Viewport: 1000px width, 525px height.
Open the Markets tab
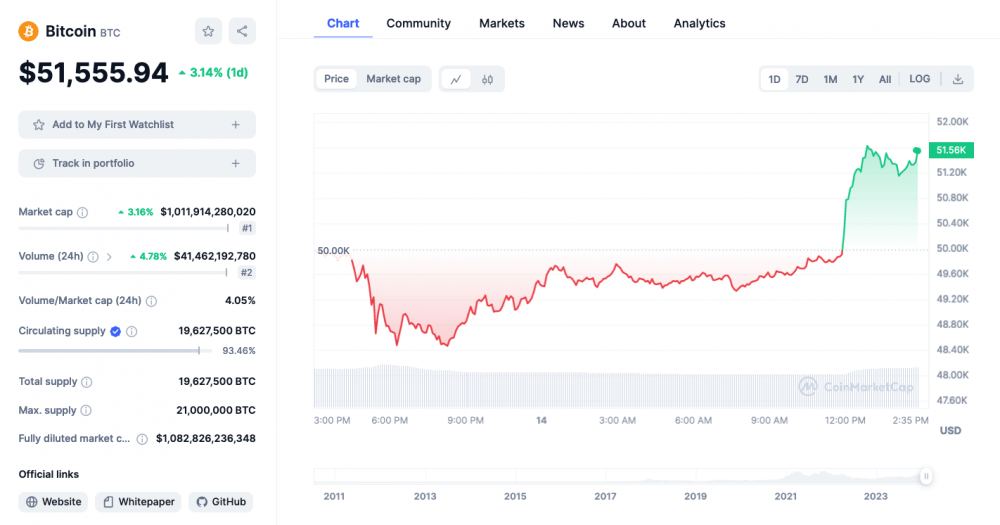click(x=502, y=23)
